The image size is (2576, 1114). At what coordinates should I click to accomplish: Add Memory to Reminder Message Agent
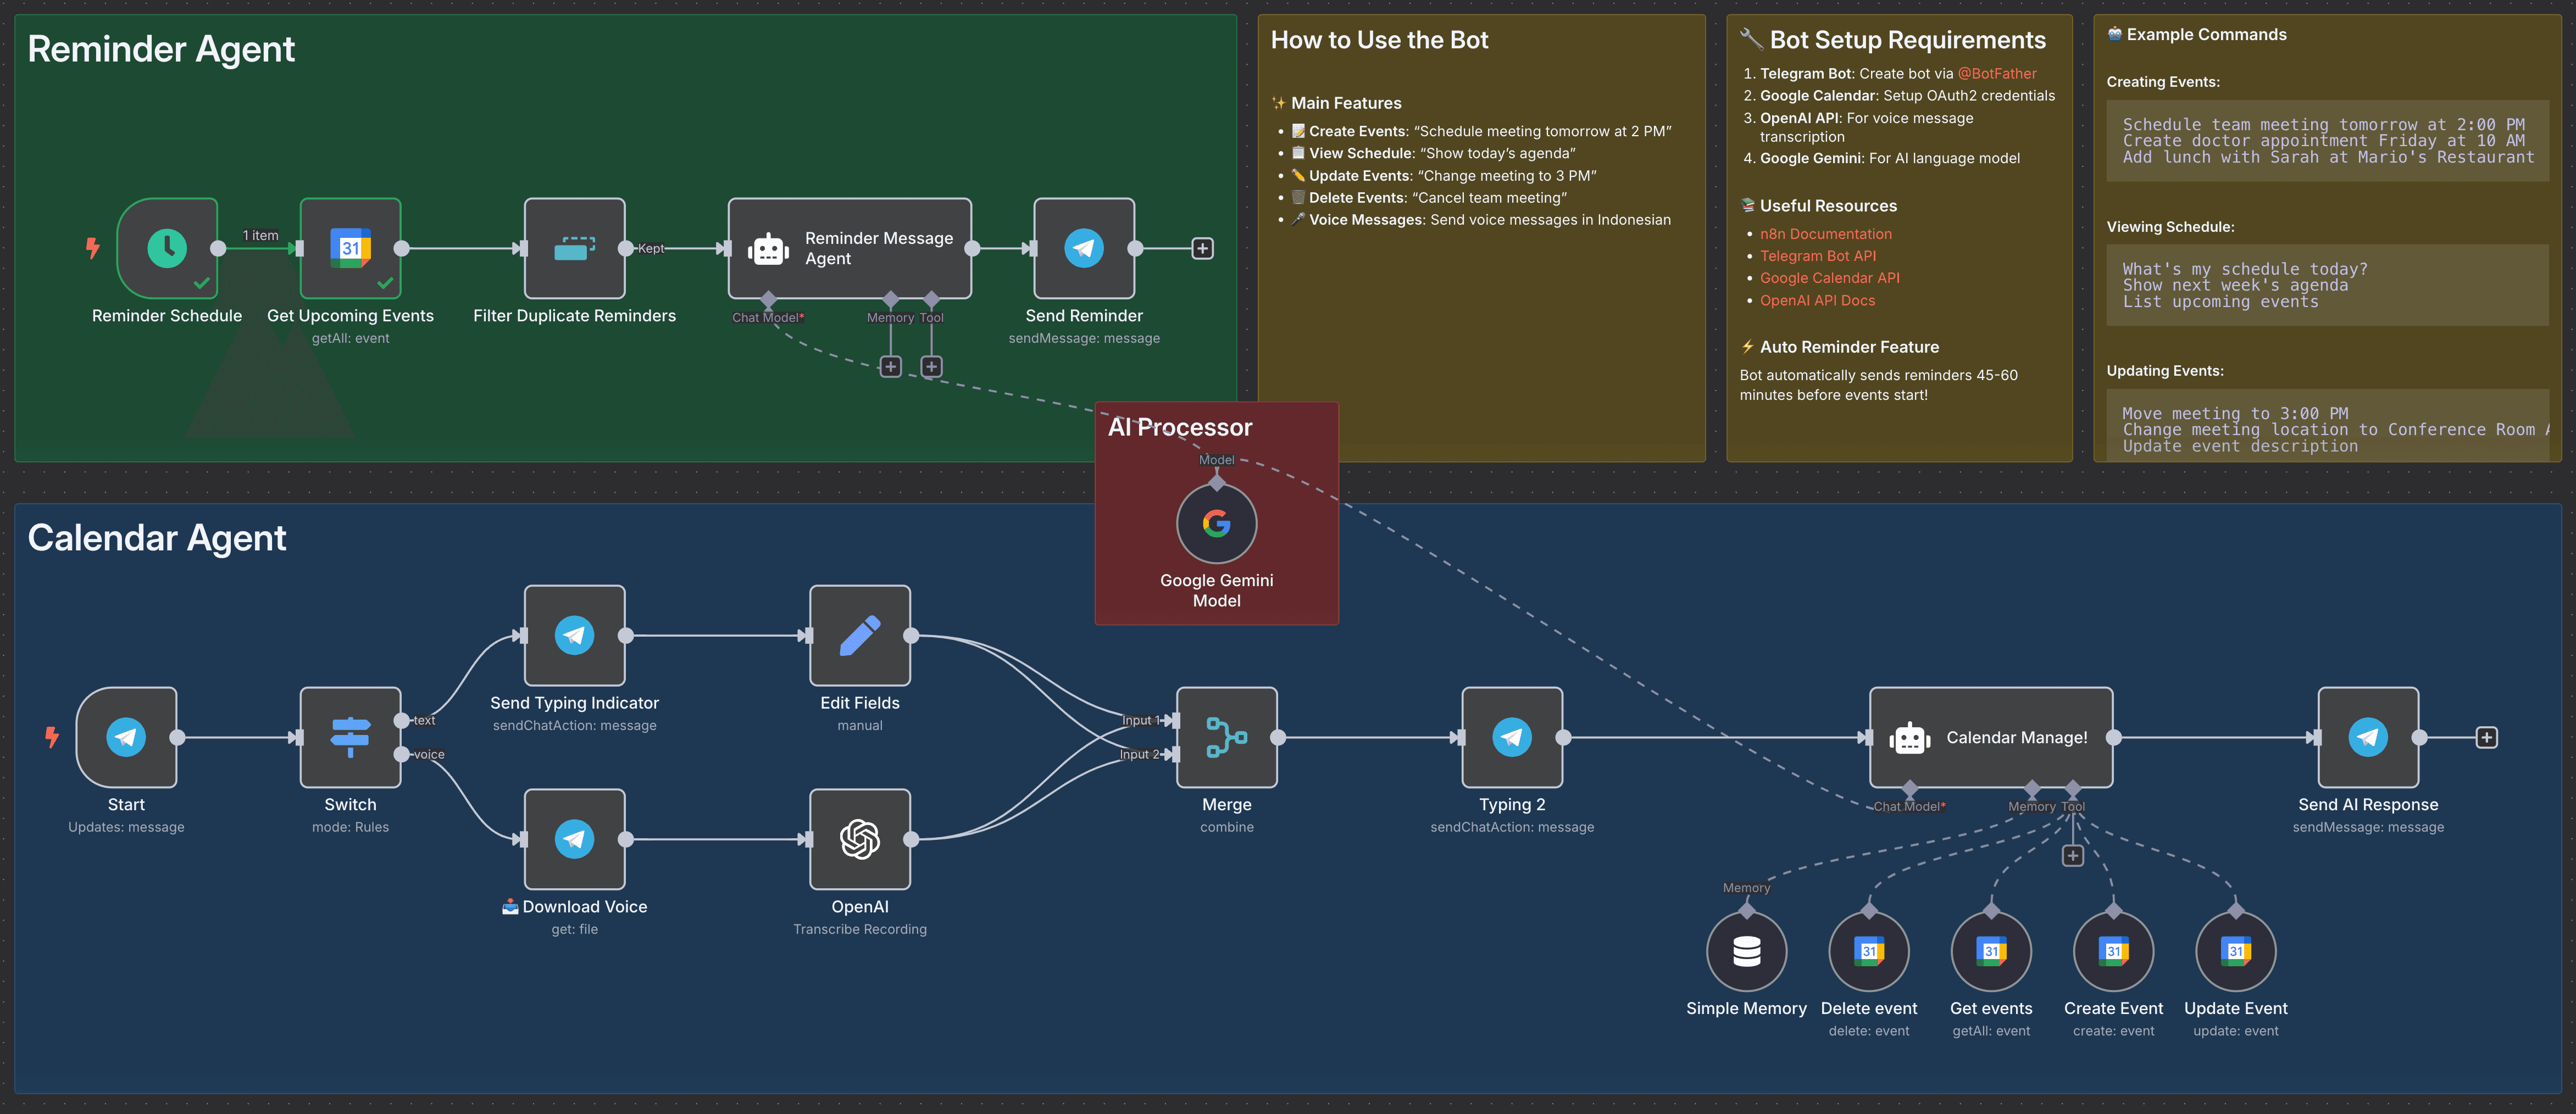(890, 366)
